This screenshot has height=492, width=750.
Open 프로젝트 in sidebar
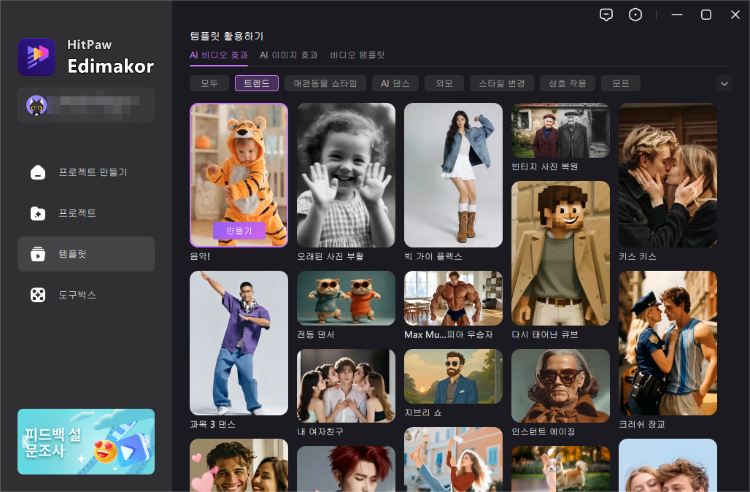[x=86, y=213]
